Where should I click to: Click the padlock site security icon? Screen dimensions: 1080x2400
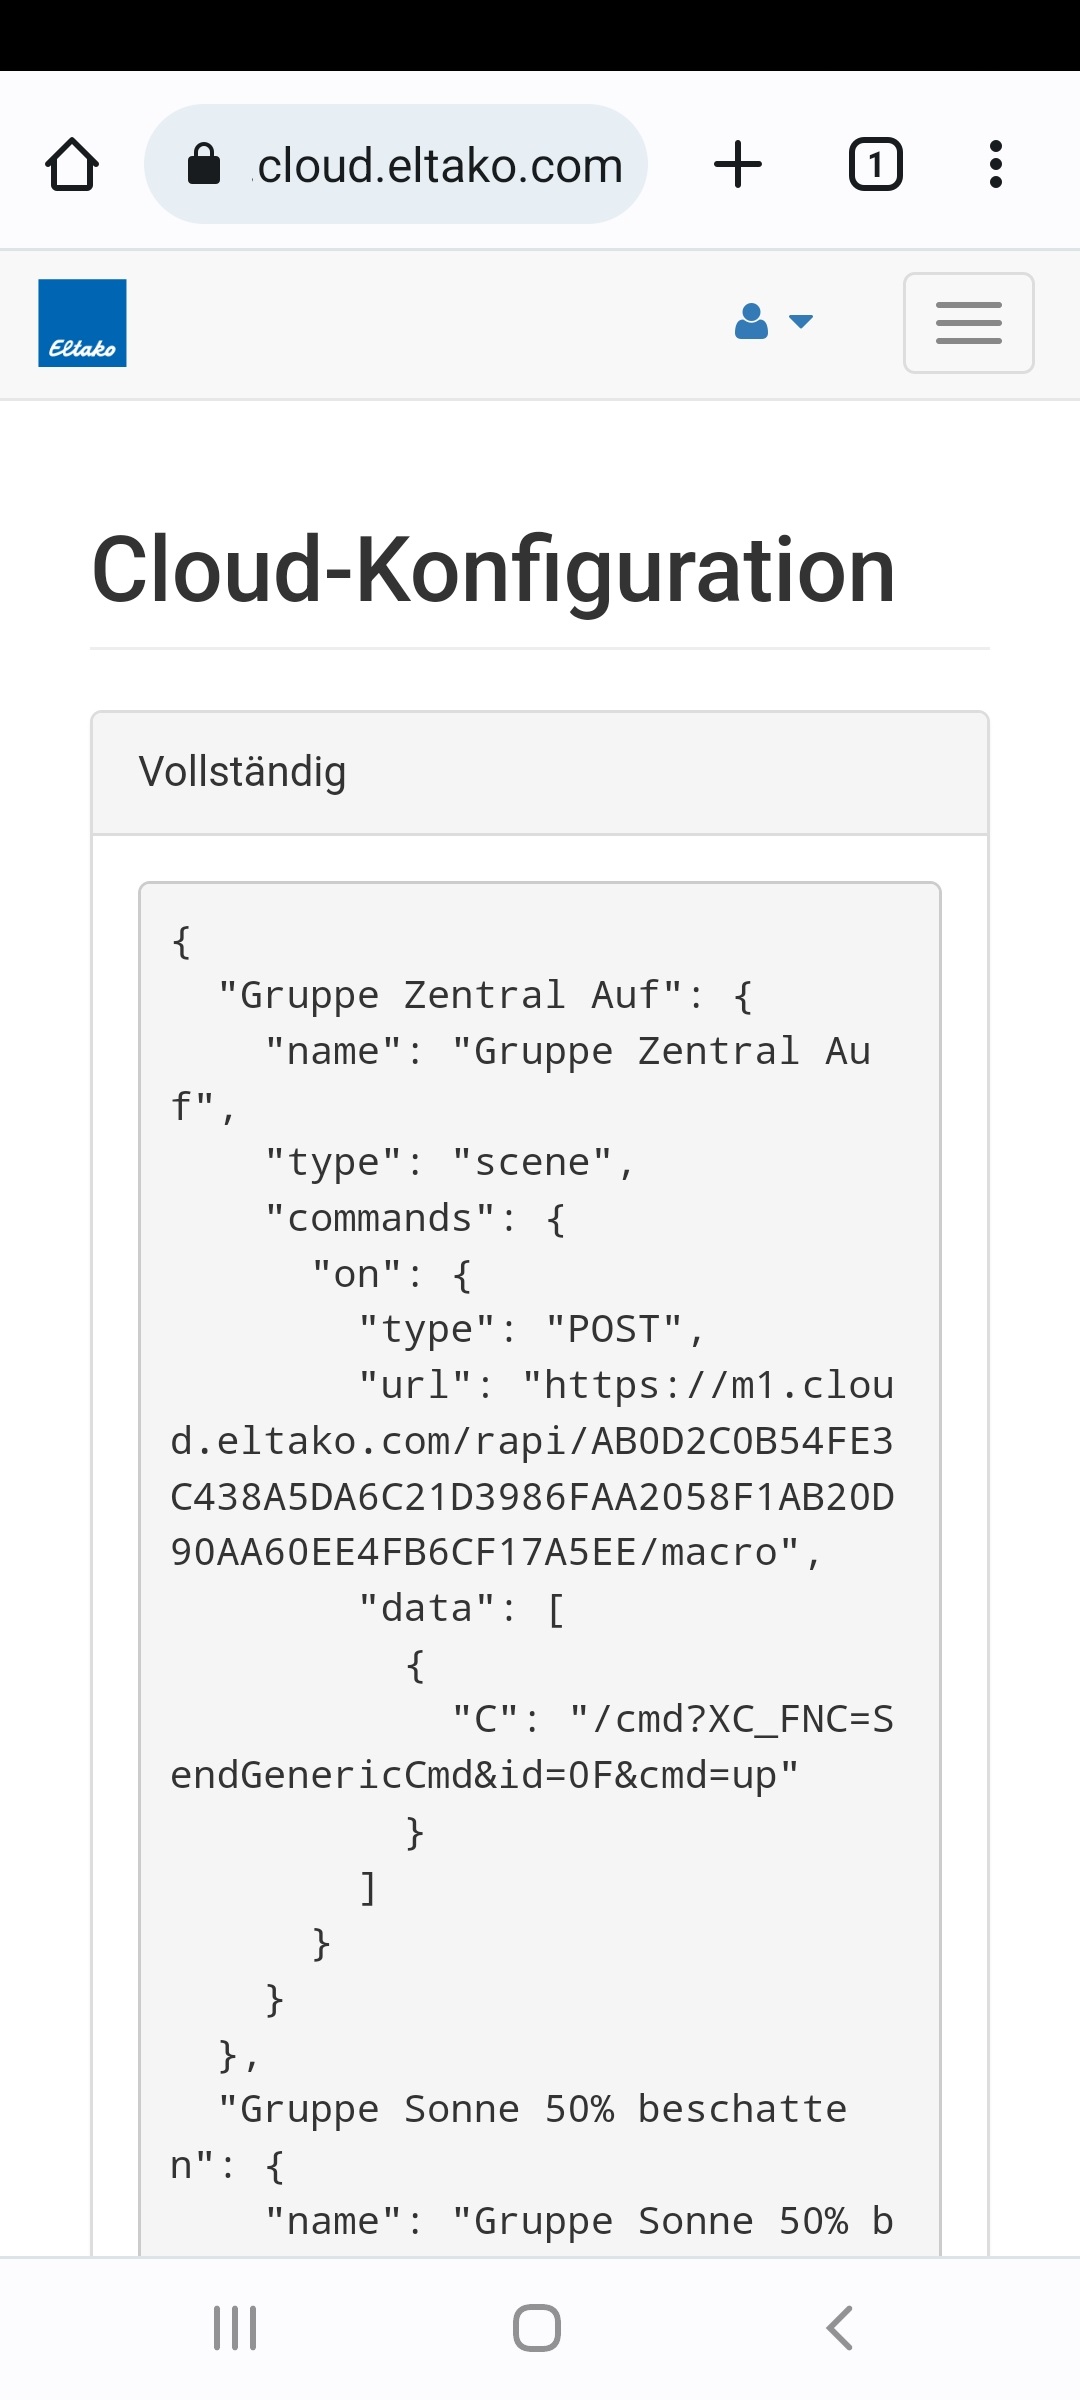(204, 165)
